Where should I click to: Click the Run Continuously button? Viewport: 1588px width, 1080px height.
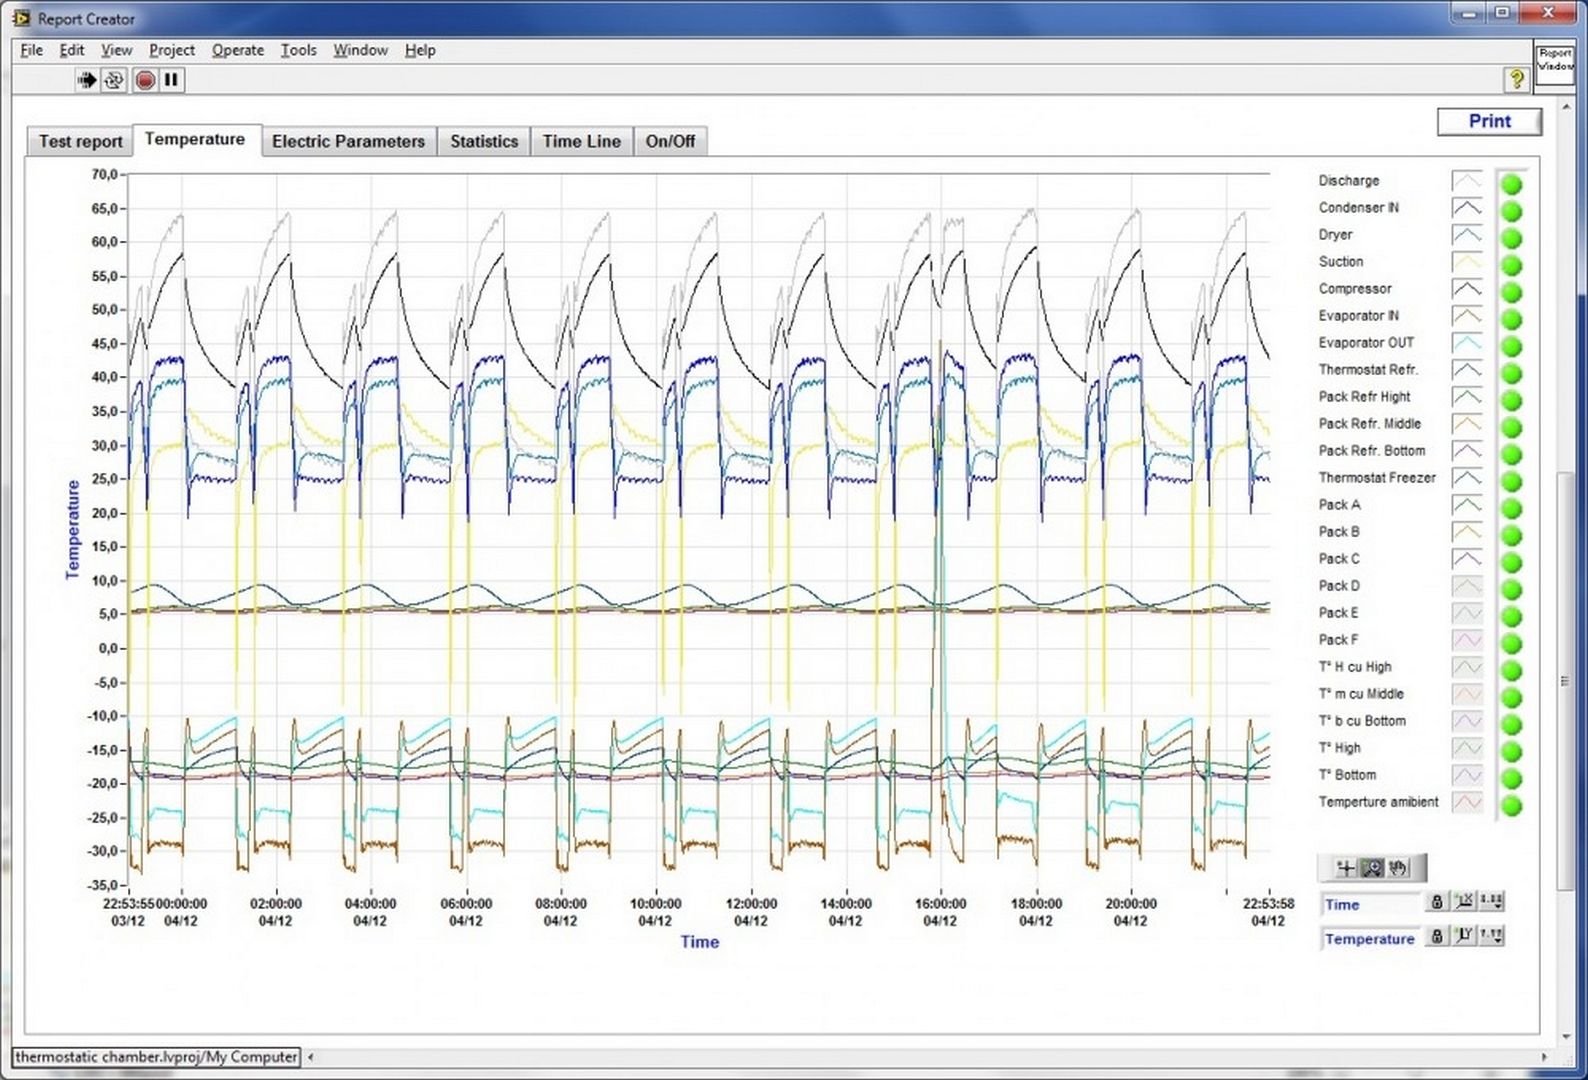coord(114,80)
